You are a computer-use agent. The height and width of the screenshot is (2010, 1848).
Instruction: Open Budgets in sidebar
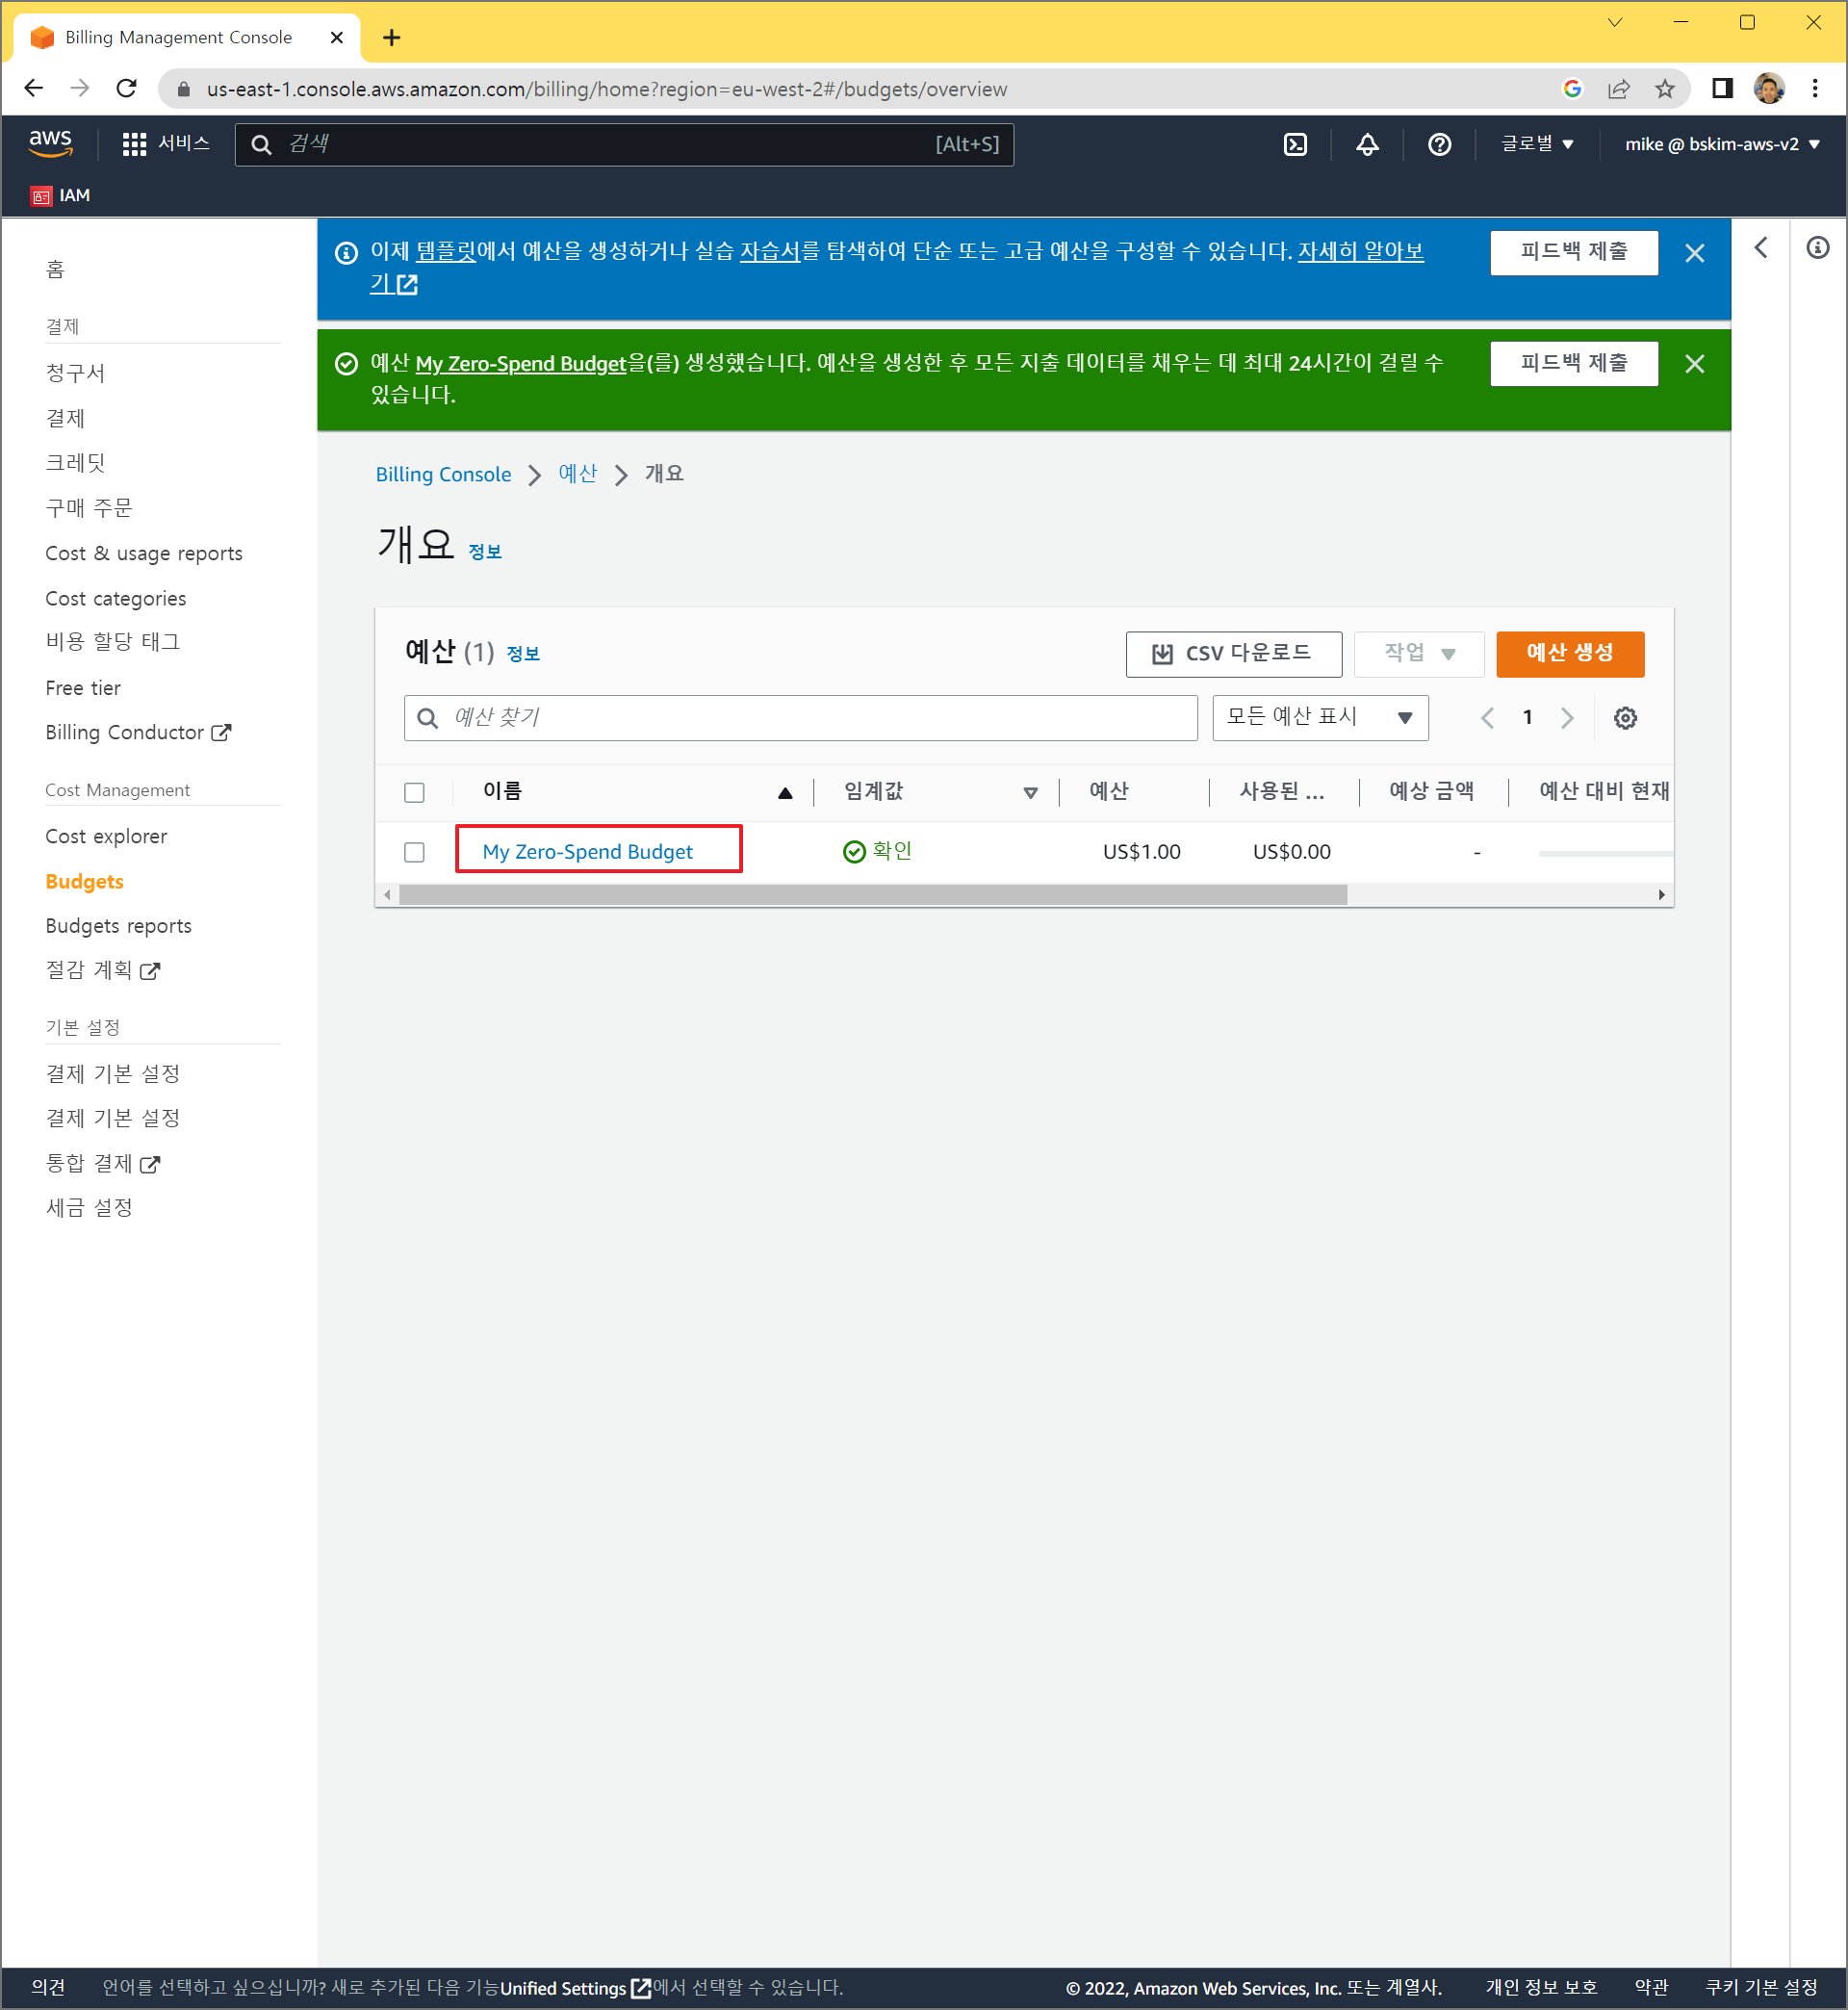point(84,881)
